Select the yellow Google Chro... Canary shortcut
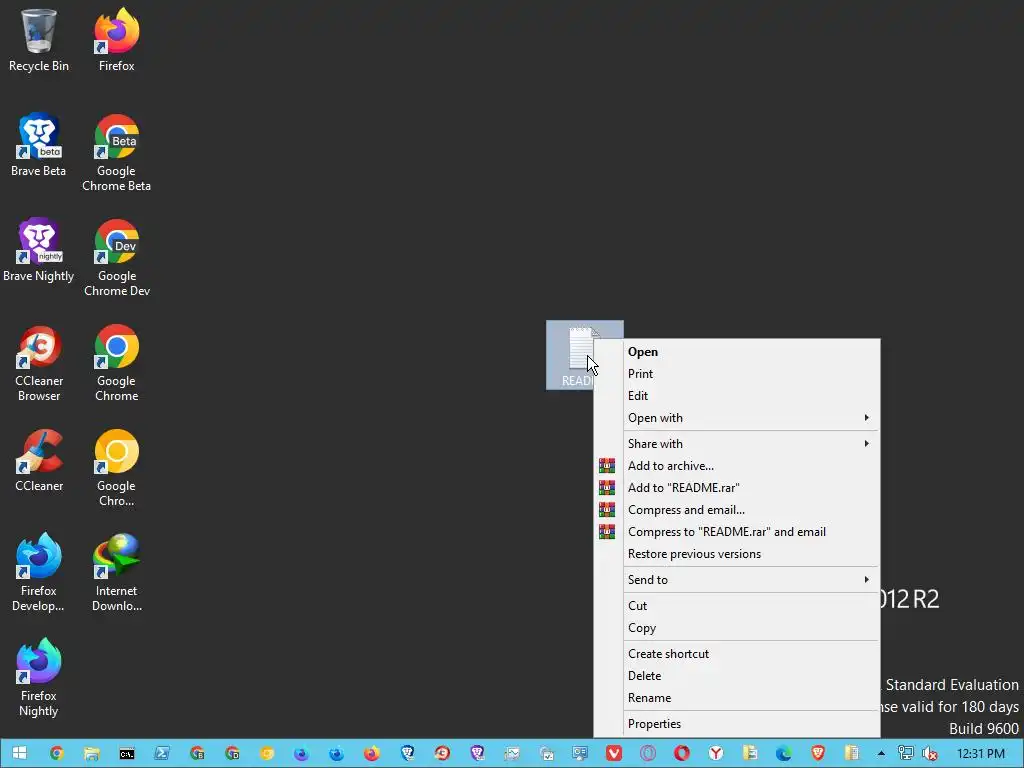This screenshot has width=1024, height=768. [x=116, y=468]
